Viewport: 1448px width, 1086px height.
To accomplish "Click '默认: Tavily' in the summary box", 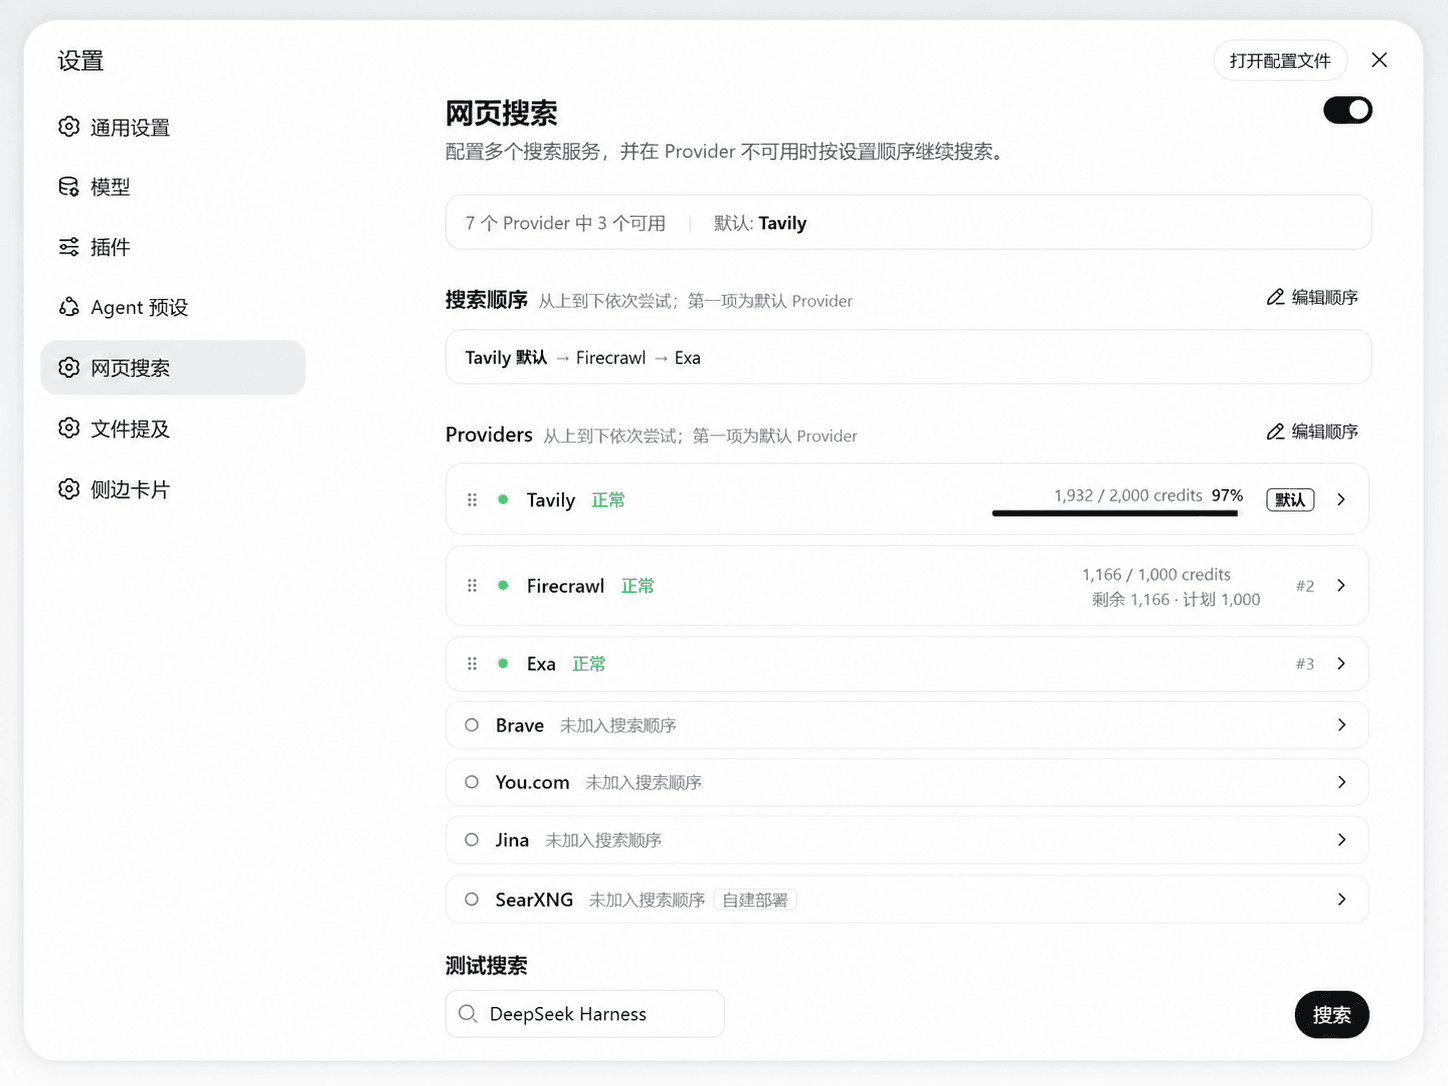I will 760,223.
